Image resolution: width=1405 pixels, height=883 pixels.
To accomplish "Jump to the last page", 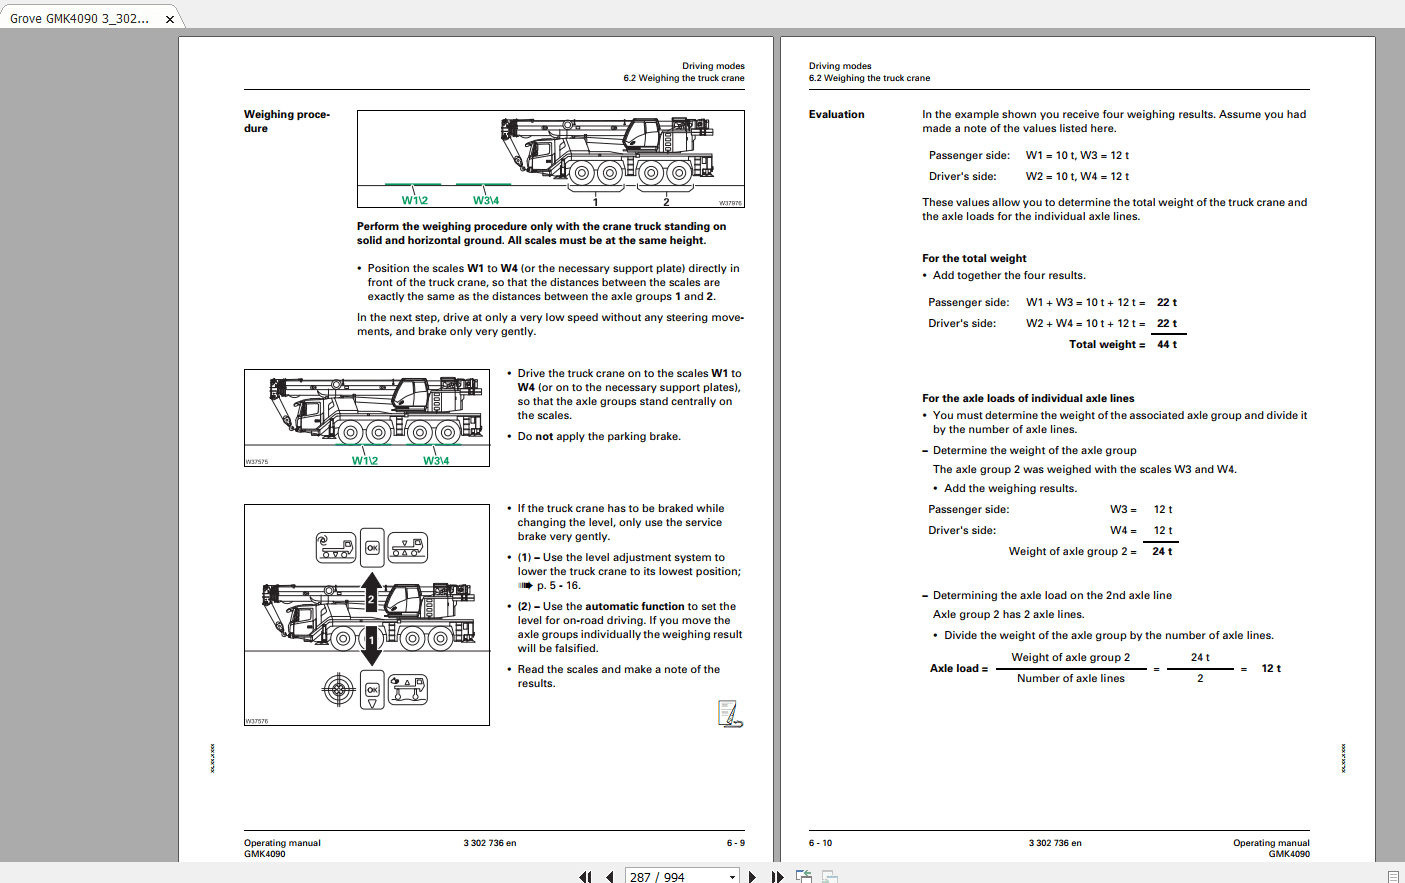I will (x=777, y=877).
